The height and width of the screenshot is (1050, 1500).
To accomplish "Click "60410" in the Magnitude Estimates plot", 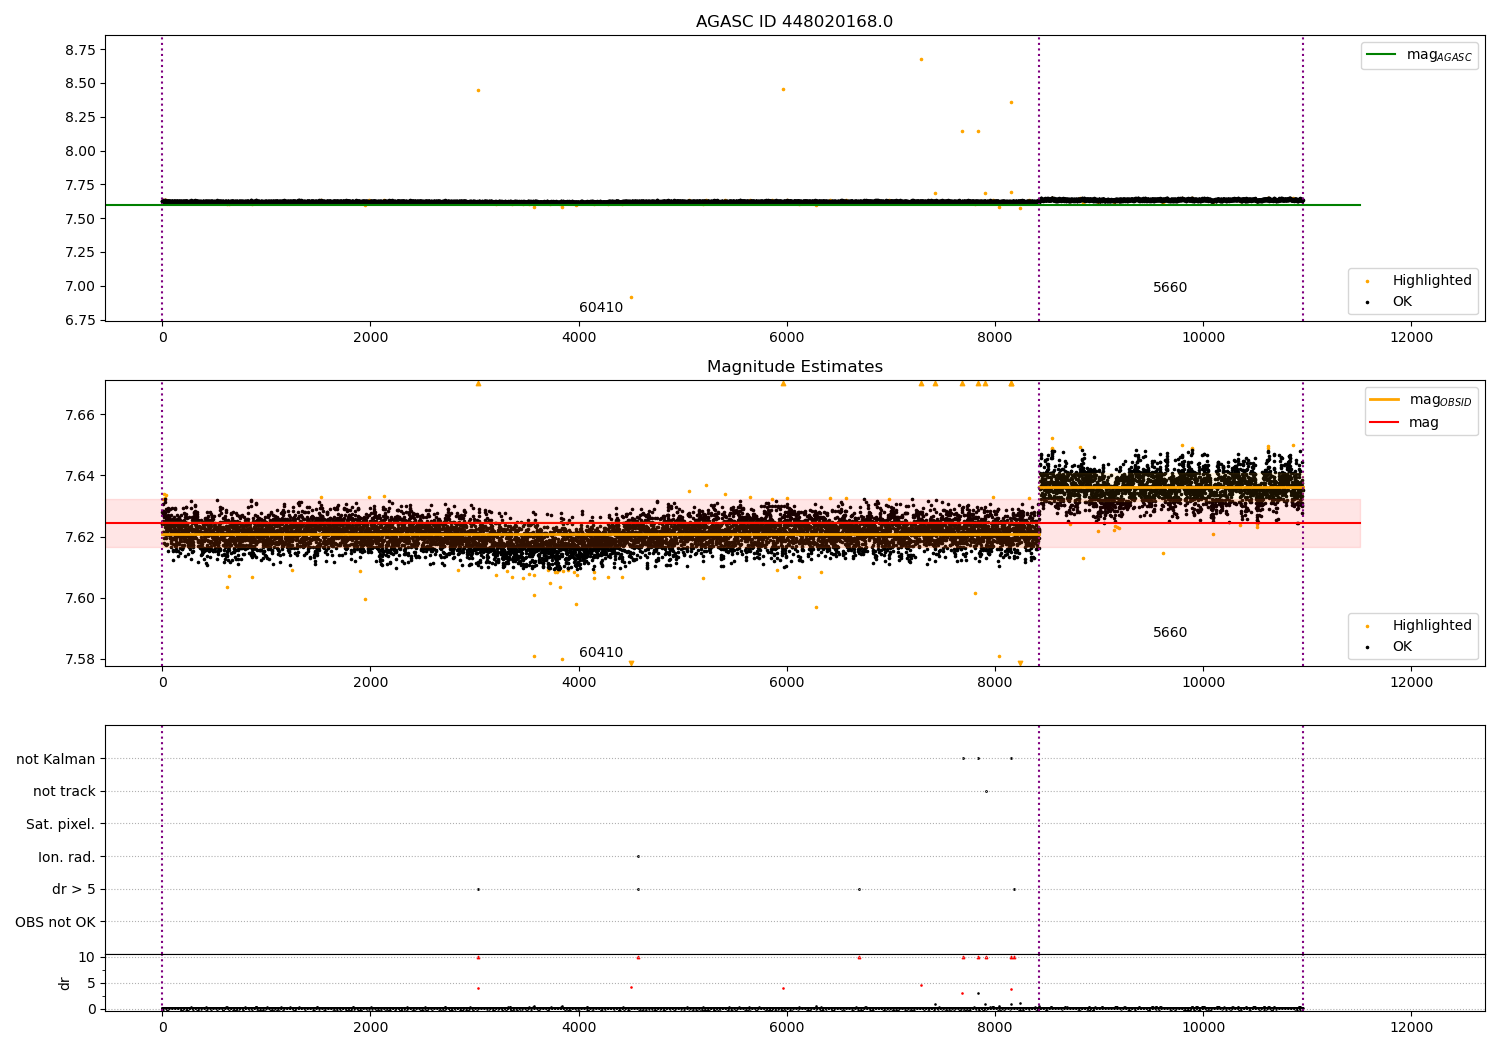I will click(601, 653).
